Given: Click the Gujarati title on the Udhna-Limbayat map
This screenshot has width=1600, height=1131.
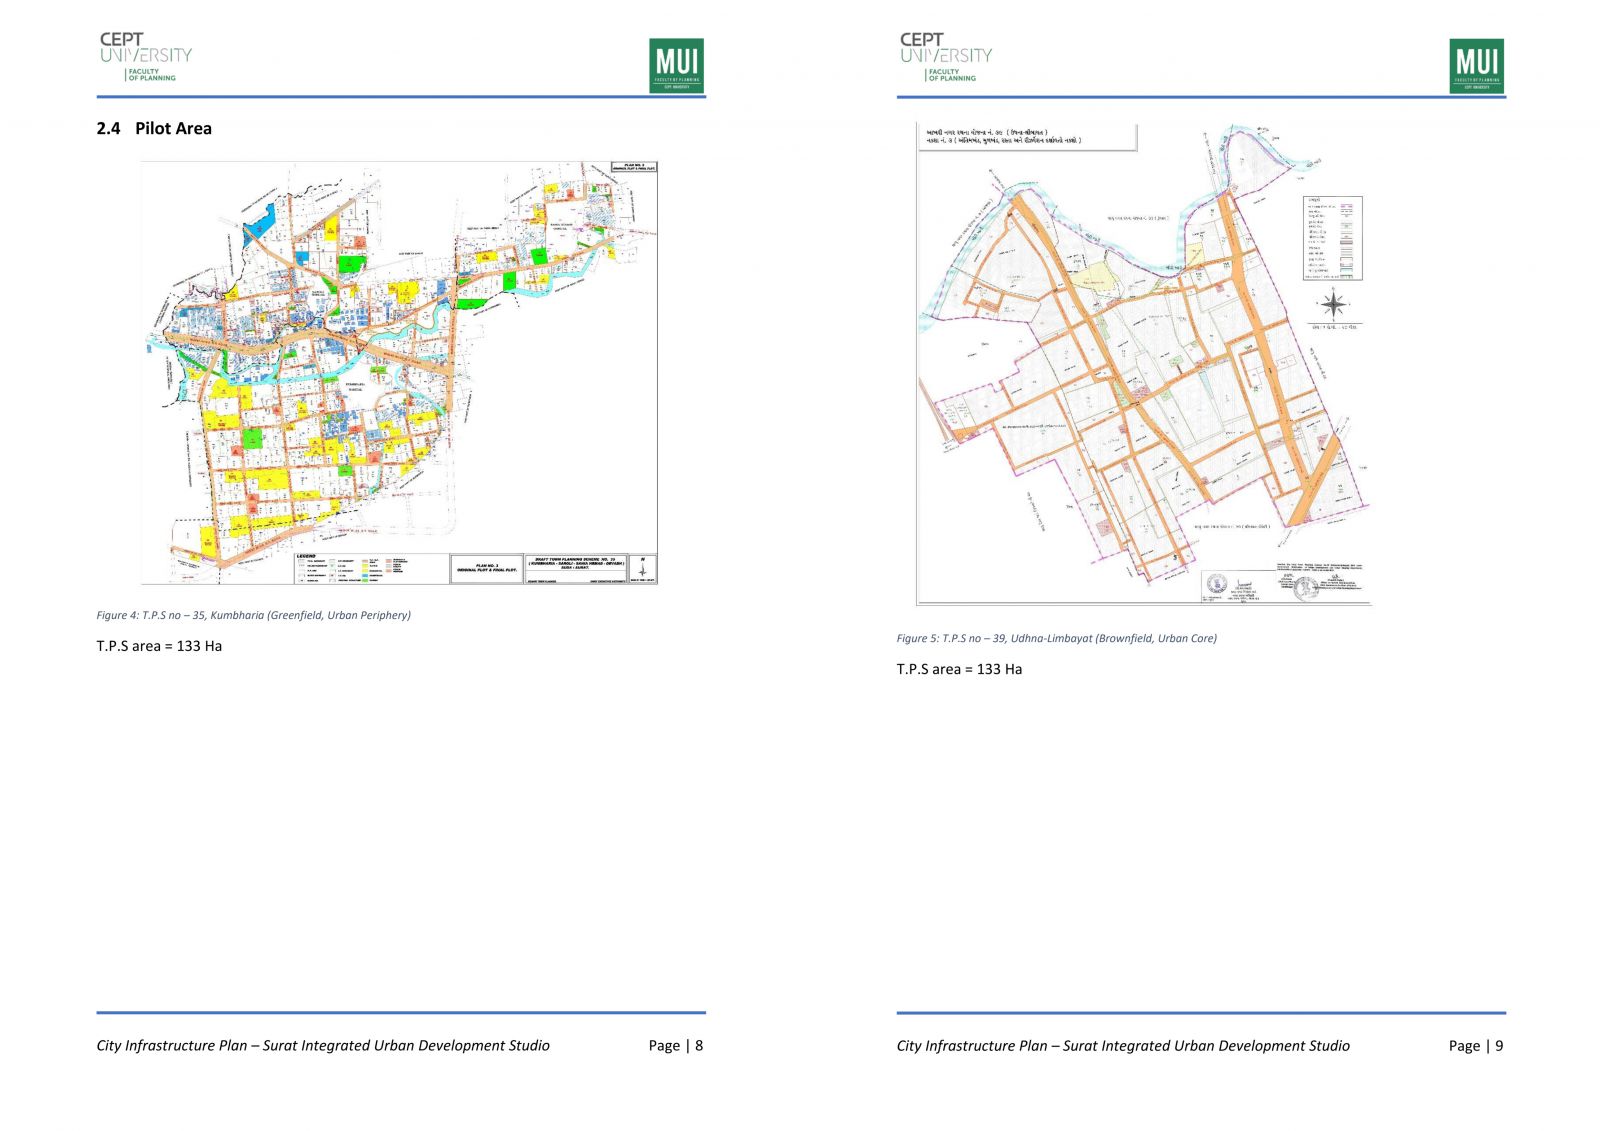Looking at the screenshot, I should pyautogui.click(x=1003, y=136).
